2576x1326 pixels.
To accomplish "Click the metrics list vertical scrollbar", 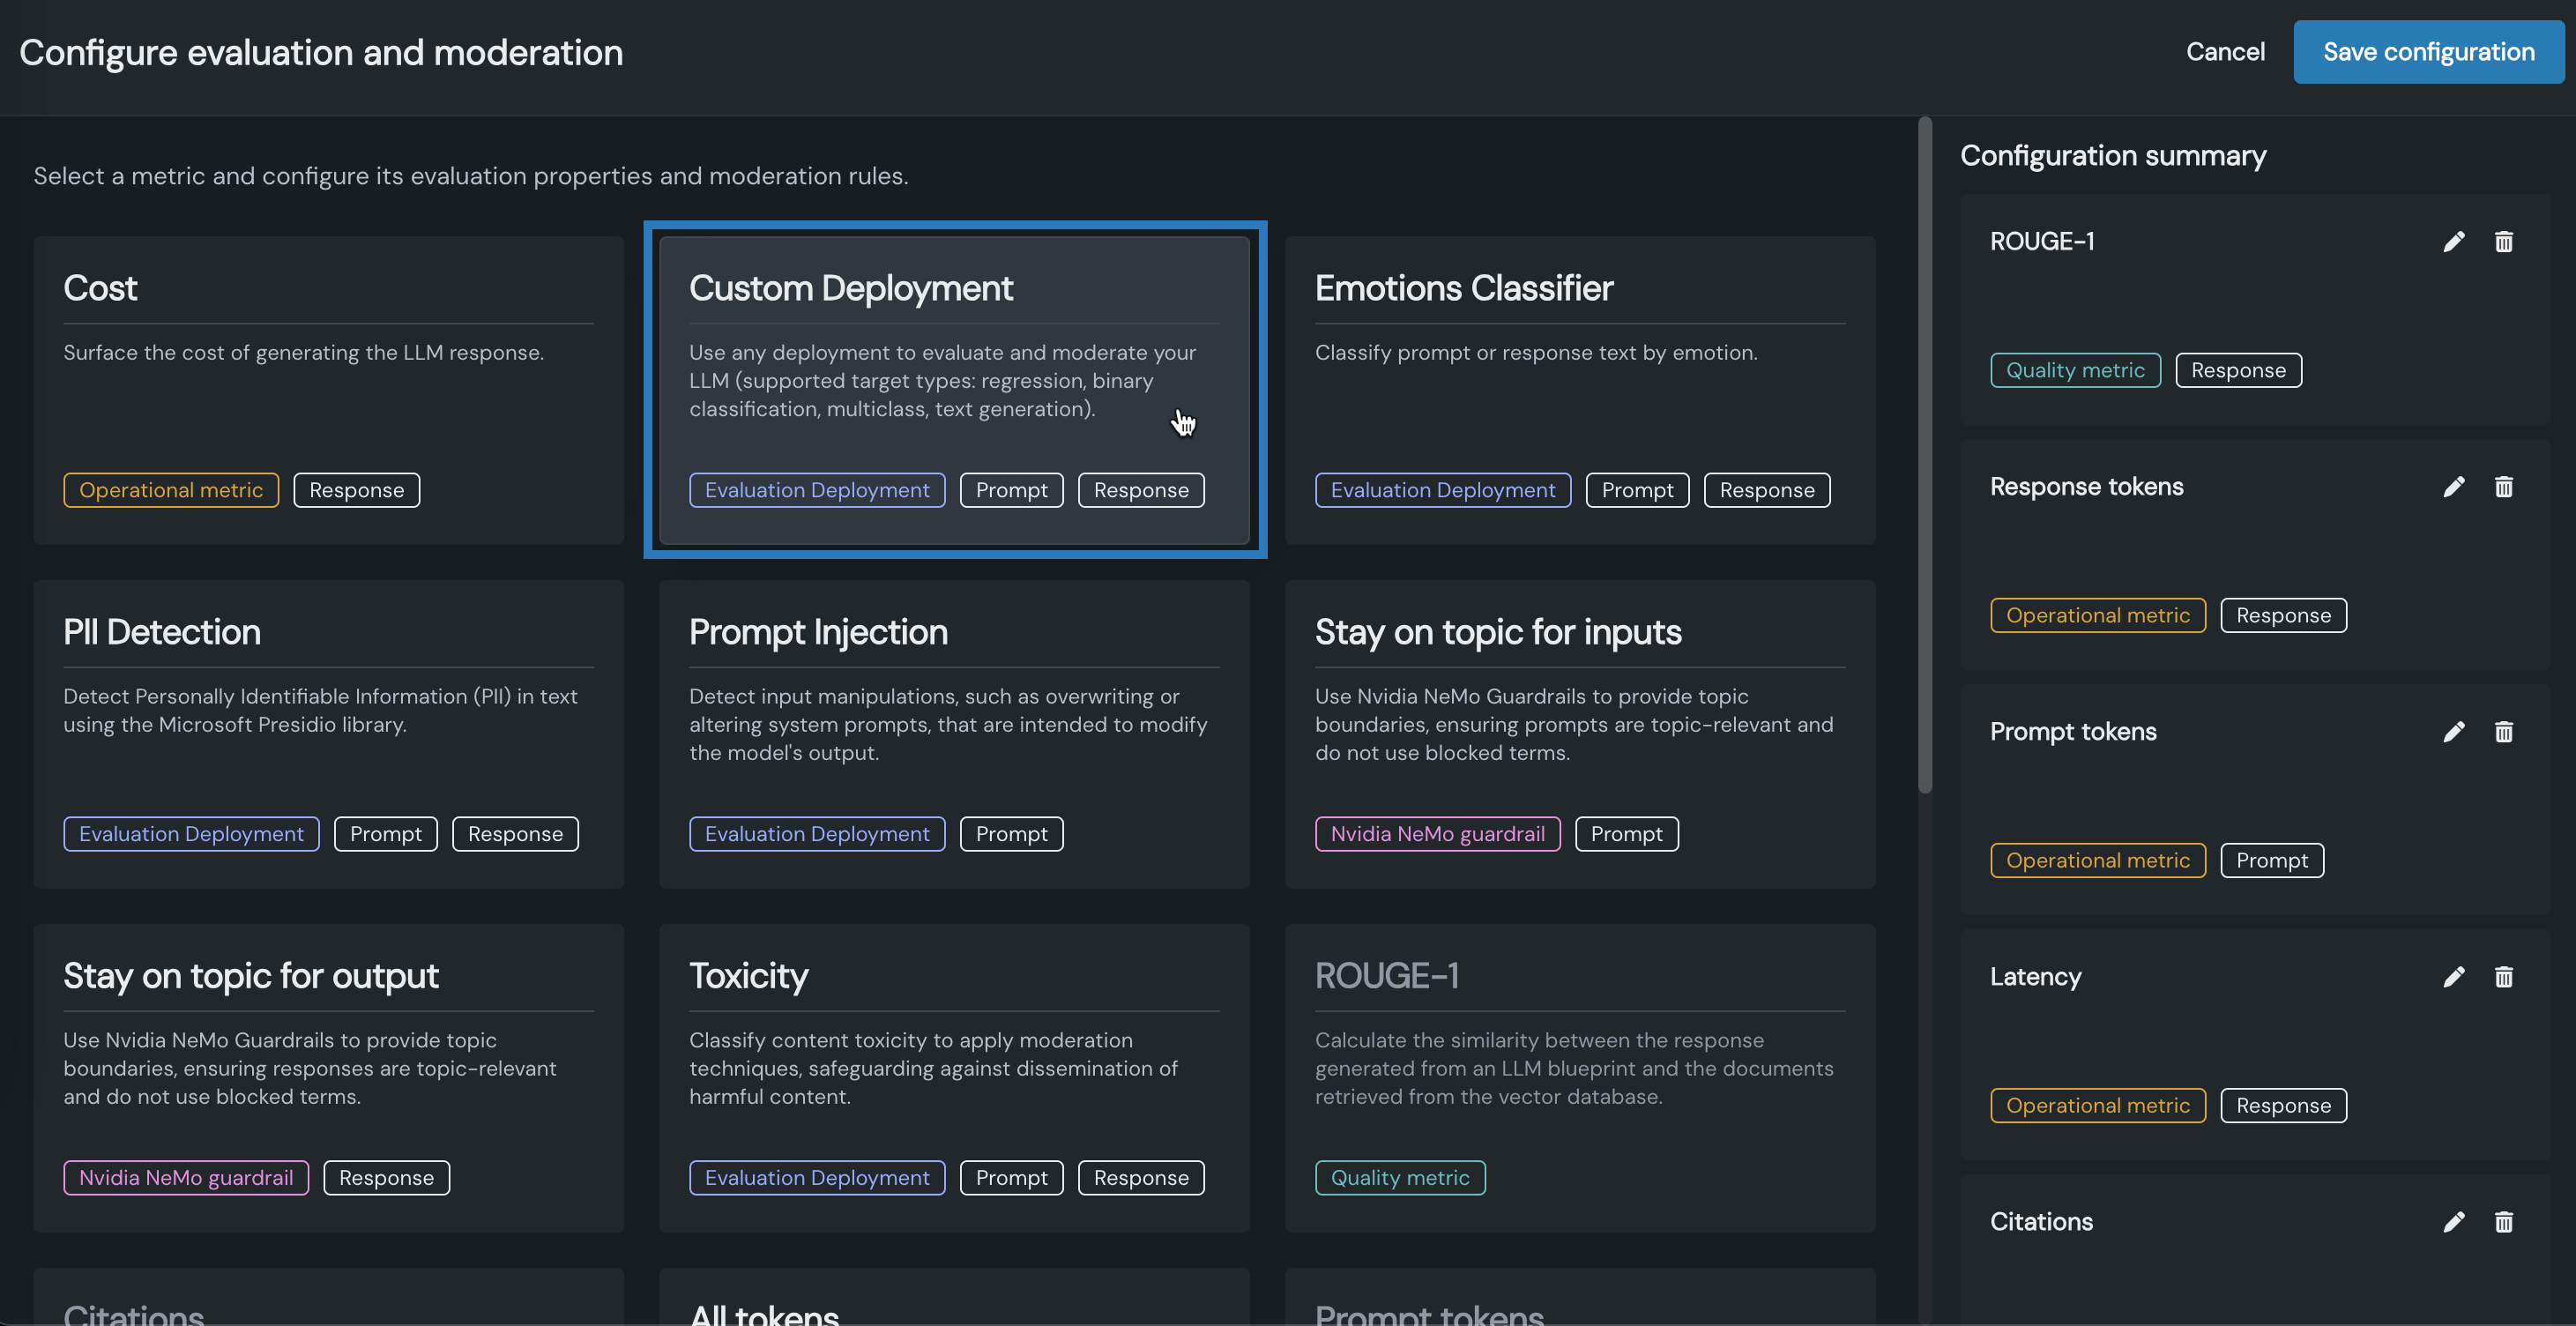I will click(x=1925, y=456).
